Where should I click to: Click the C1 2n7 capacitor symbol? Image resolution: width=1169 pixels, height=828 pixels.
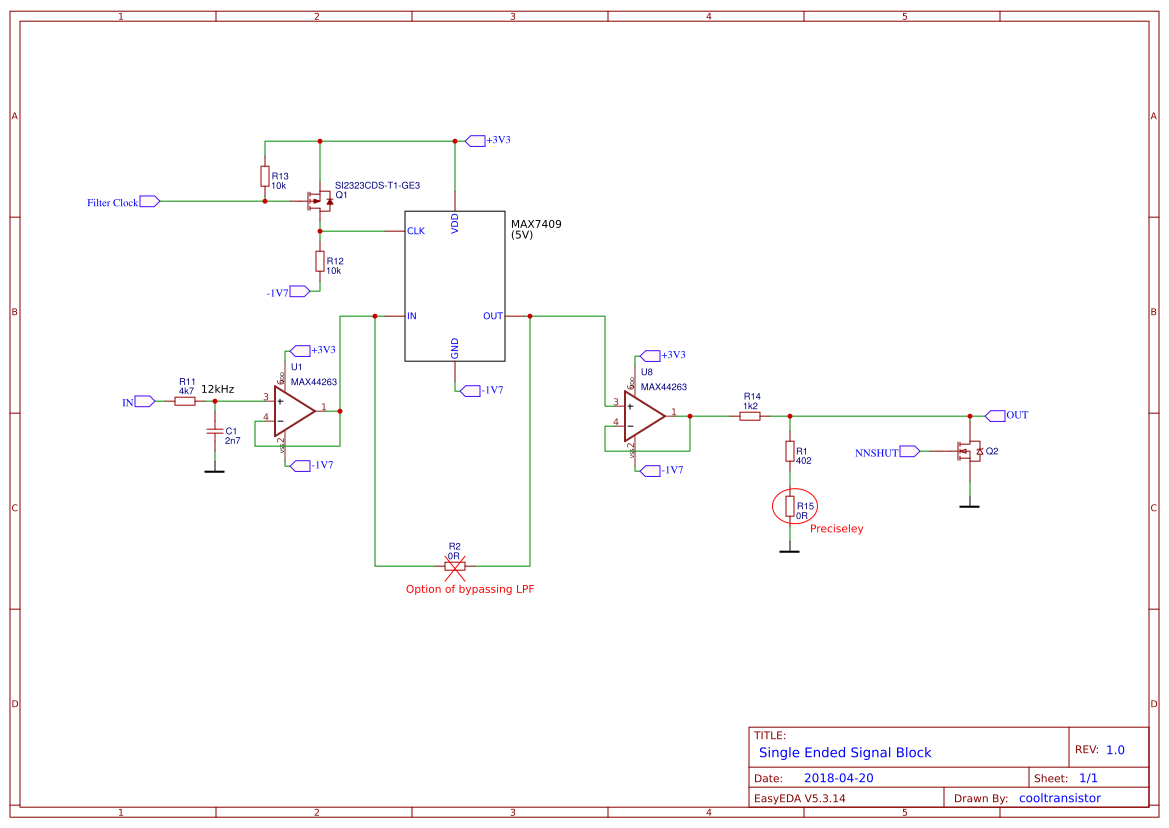213,430
